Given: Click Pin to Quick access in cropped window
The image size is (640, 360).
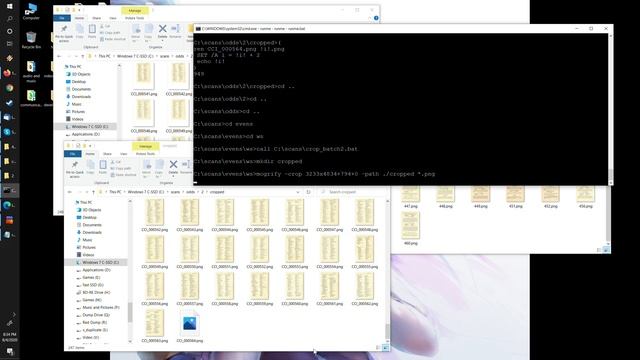Looking at the screenshot, I should point(75,168).
